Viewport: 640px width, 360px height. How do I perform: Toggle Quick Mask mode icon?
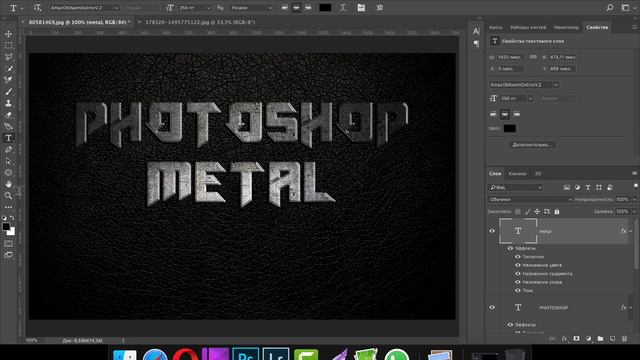tap(9, 244)
